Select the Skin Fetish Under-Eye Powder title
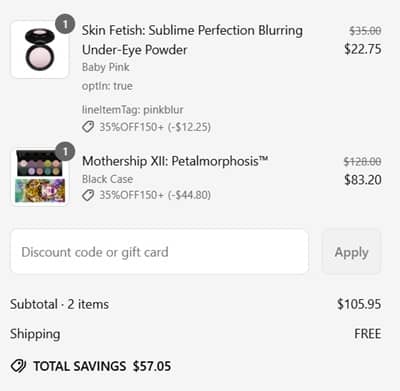This screenshot has height=391, width=400. point(192,40)
